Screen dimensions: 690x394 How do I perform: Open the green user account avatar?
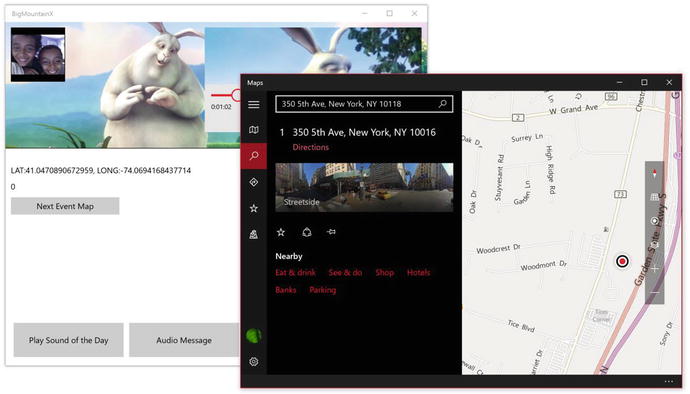(253, 336)
